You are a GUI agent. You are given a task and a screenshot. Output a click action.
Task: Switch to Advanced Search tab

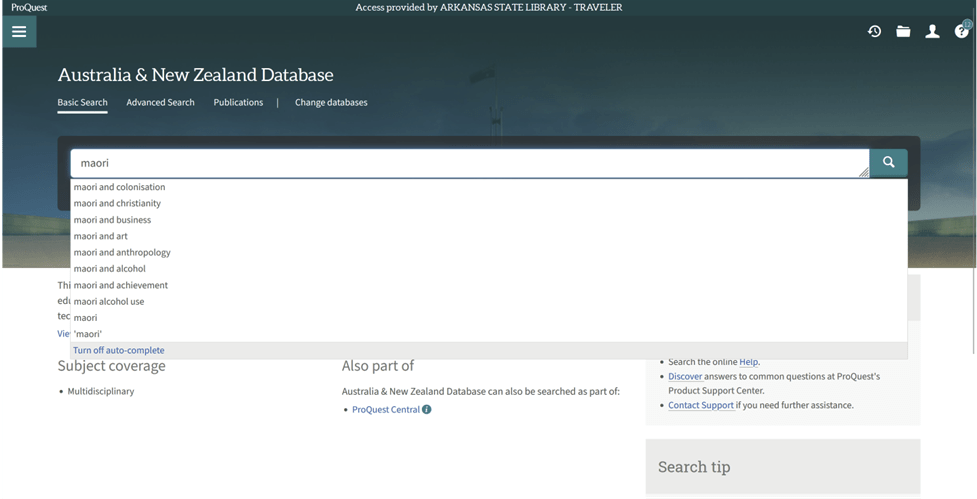pyautogui.click(x=160, y=102)
